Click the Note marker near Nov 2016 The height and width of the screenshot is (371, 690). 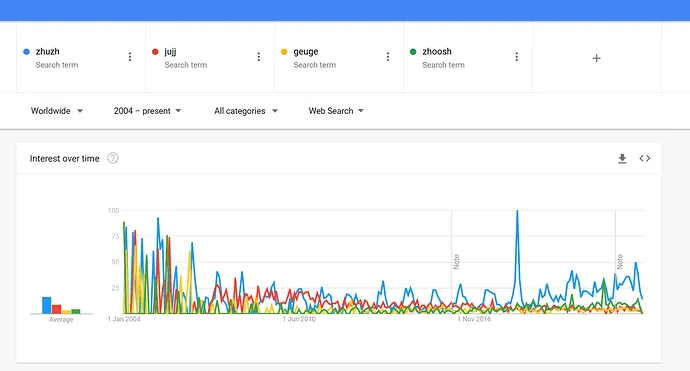(x=456, y=262)
